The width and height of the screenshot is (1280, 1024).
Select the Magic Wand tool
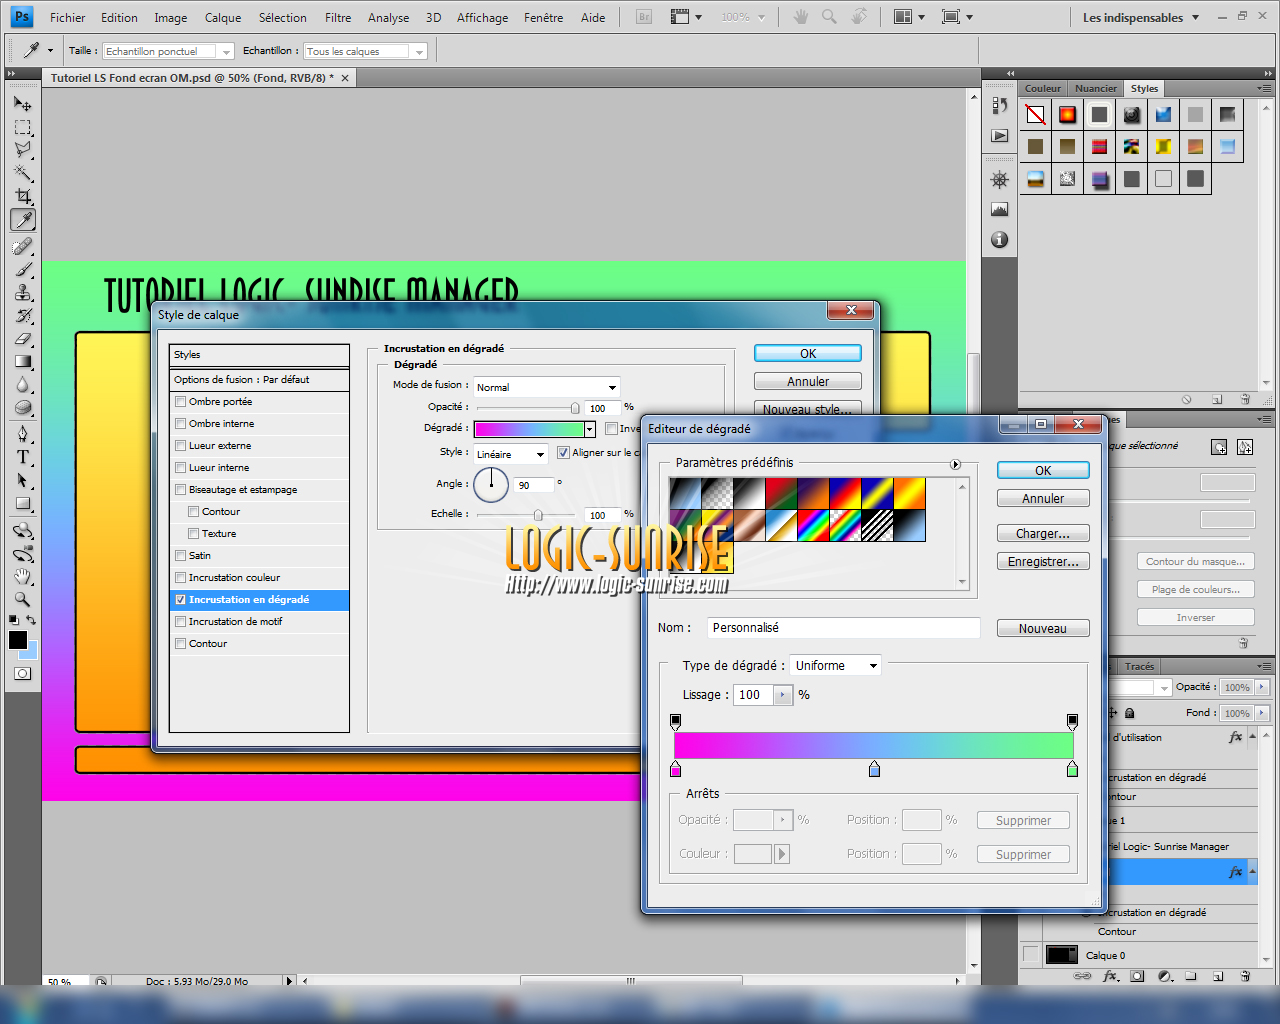[23, 173]
